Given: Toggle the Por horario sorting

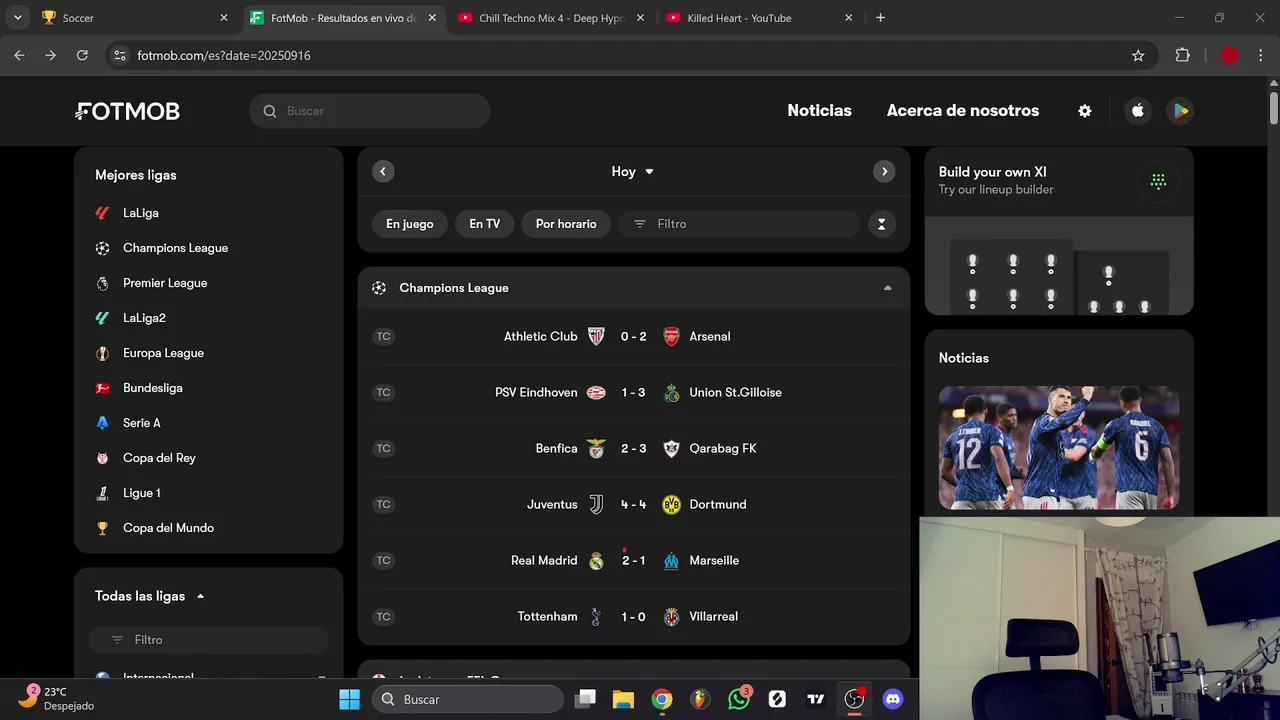Looking at the screenshot, I should (566, 224).
